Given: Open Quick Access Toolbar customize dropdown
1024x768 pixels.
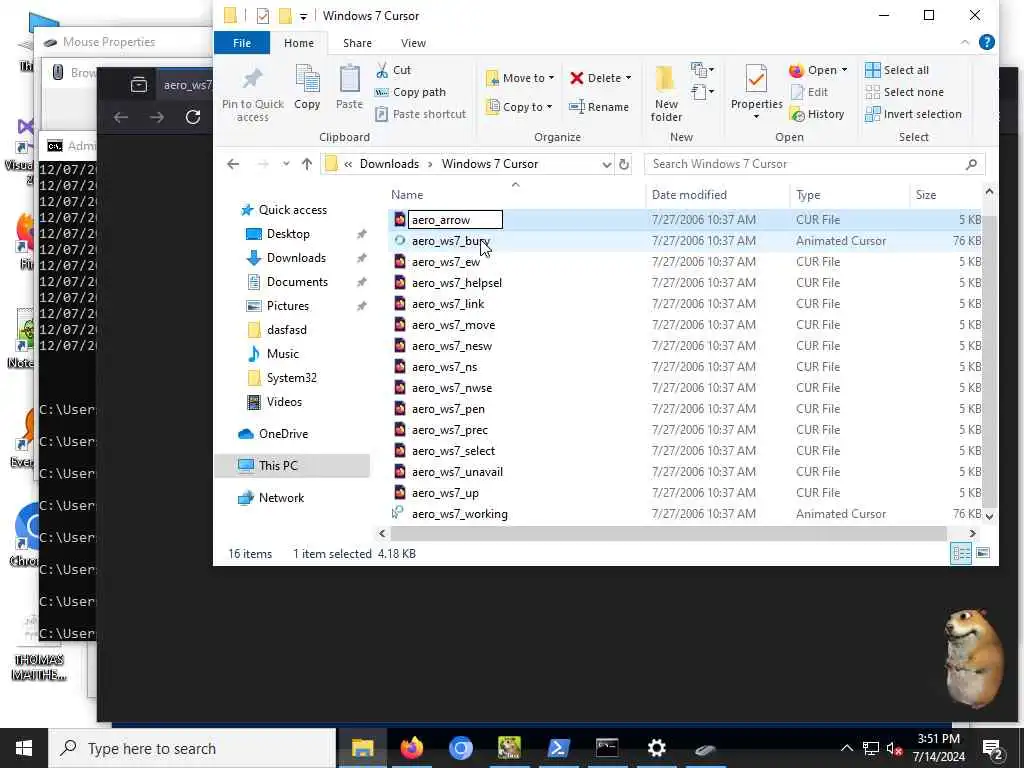Looking at the screenshot, I should click(x=303, y=16).
